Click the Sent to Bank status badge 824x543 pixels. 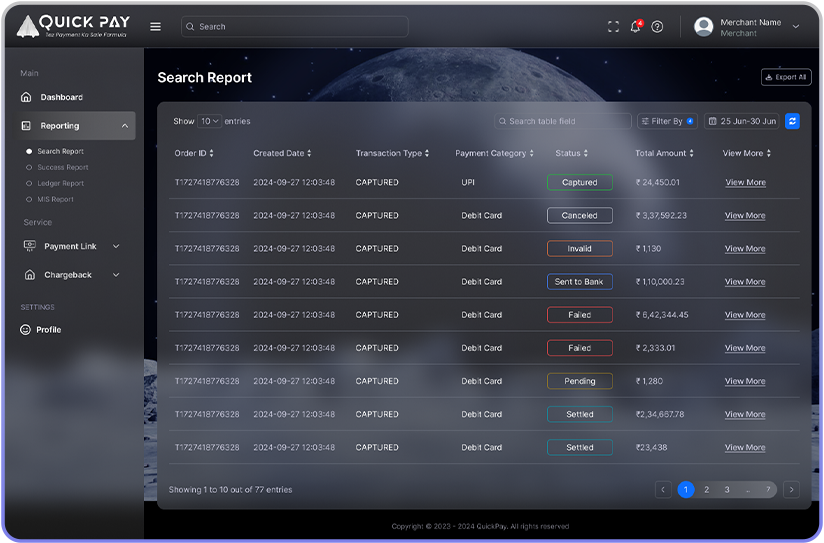point(580,282)
